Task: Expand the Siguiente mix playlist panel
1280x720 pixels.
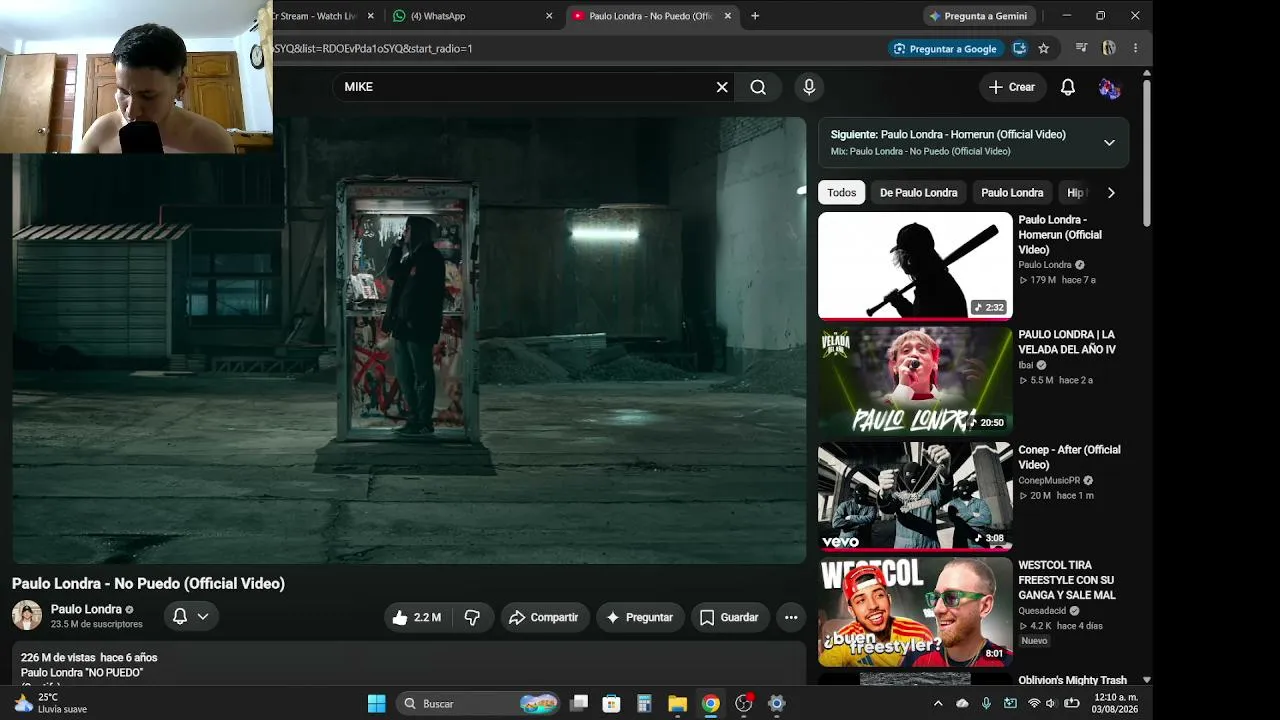Action: 1109,143
